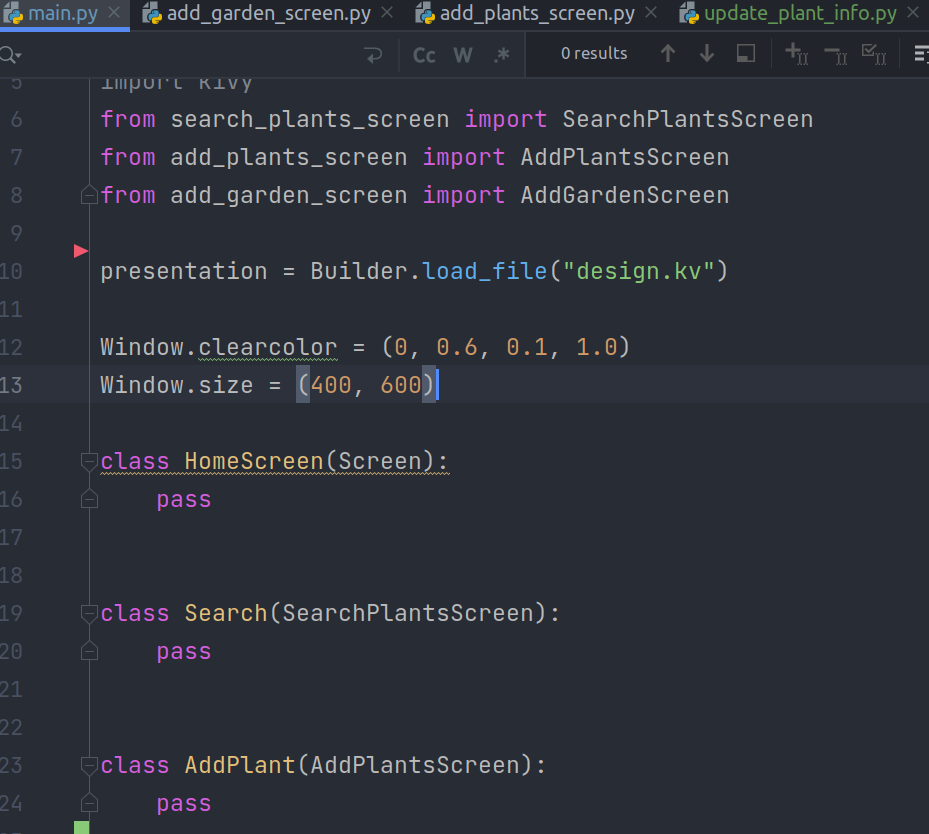Go to previous occurrence with up arrow
This screenshot has width=929, height=834.
click(668, 54)
